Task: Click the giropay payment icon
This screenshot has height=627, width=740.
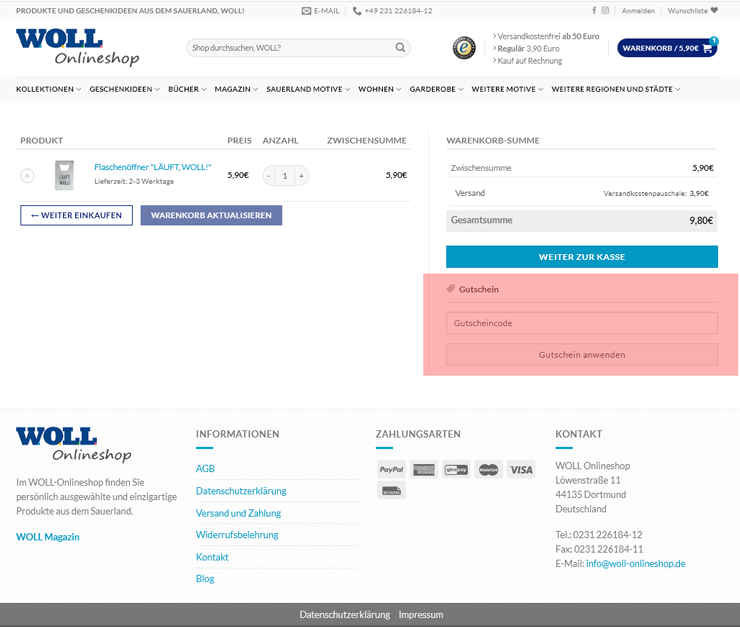Action: (x=456, y=469)
